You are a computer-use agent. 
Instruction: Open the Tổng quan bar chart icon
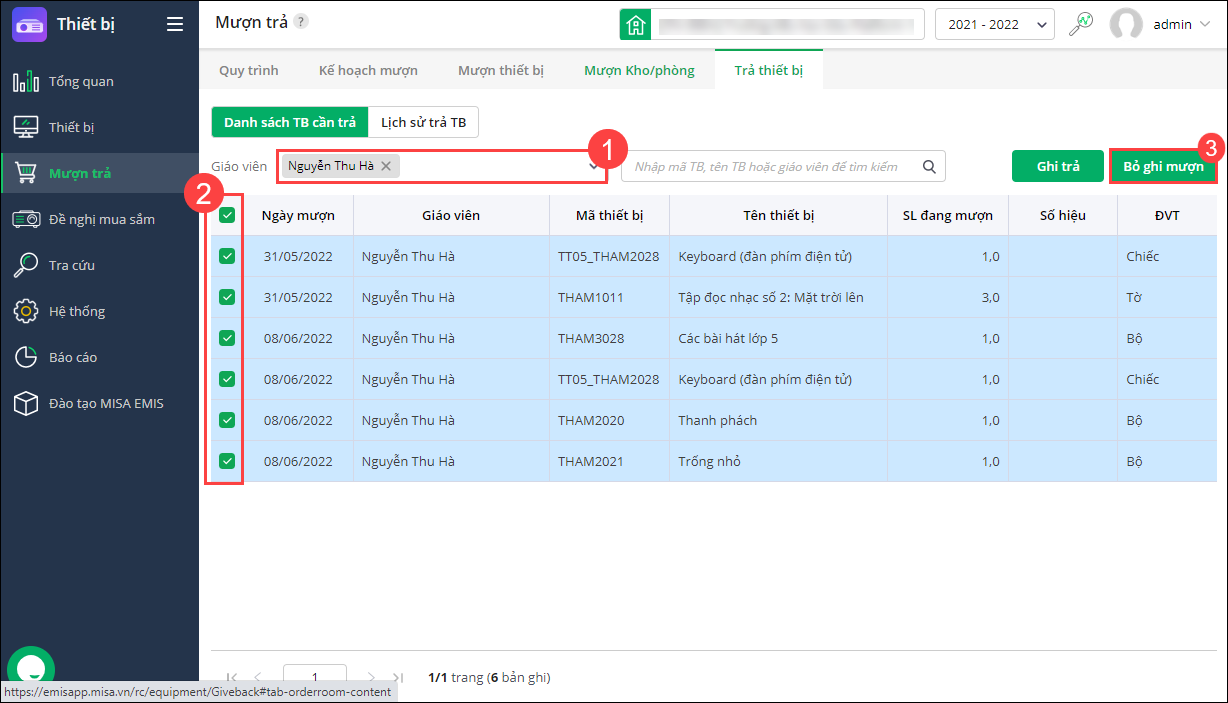point(26,81)
